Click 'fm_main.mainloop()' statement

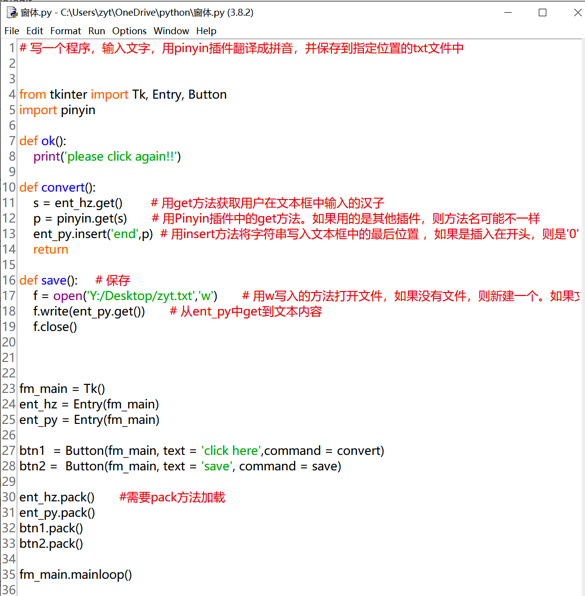click(76, 574)
